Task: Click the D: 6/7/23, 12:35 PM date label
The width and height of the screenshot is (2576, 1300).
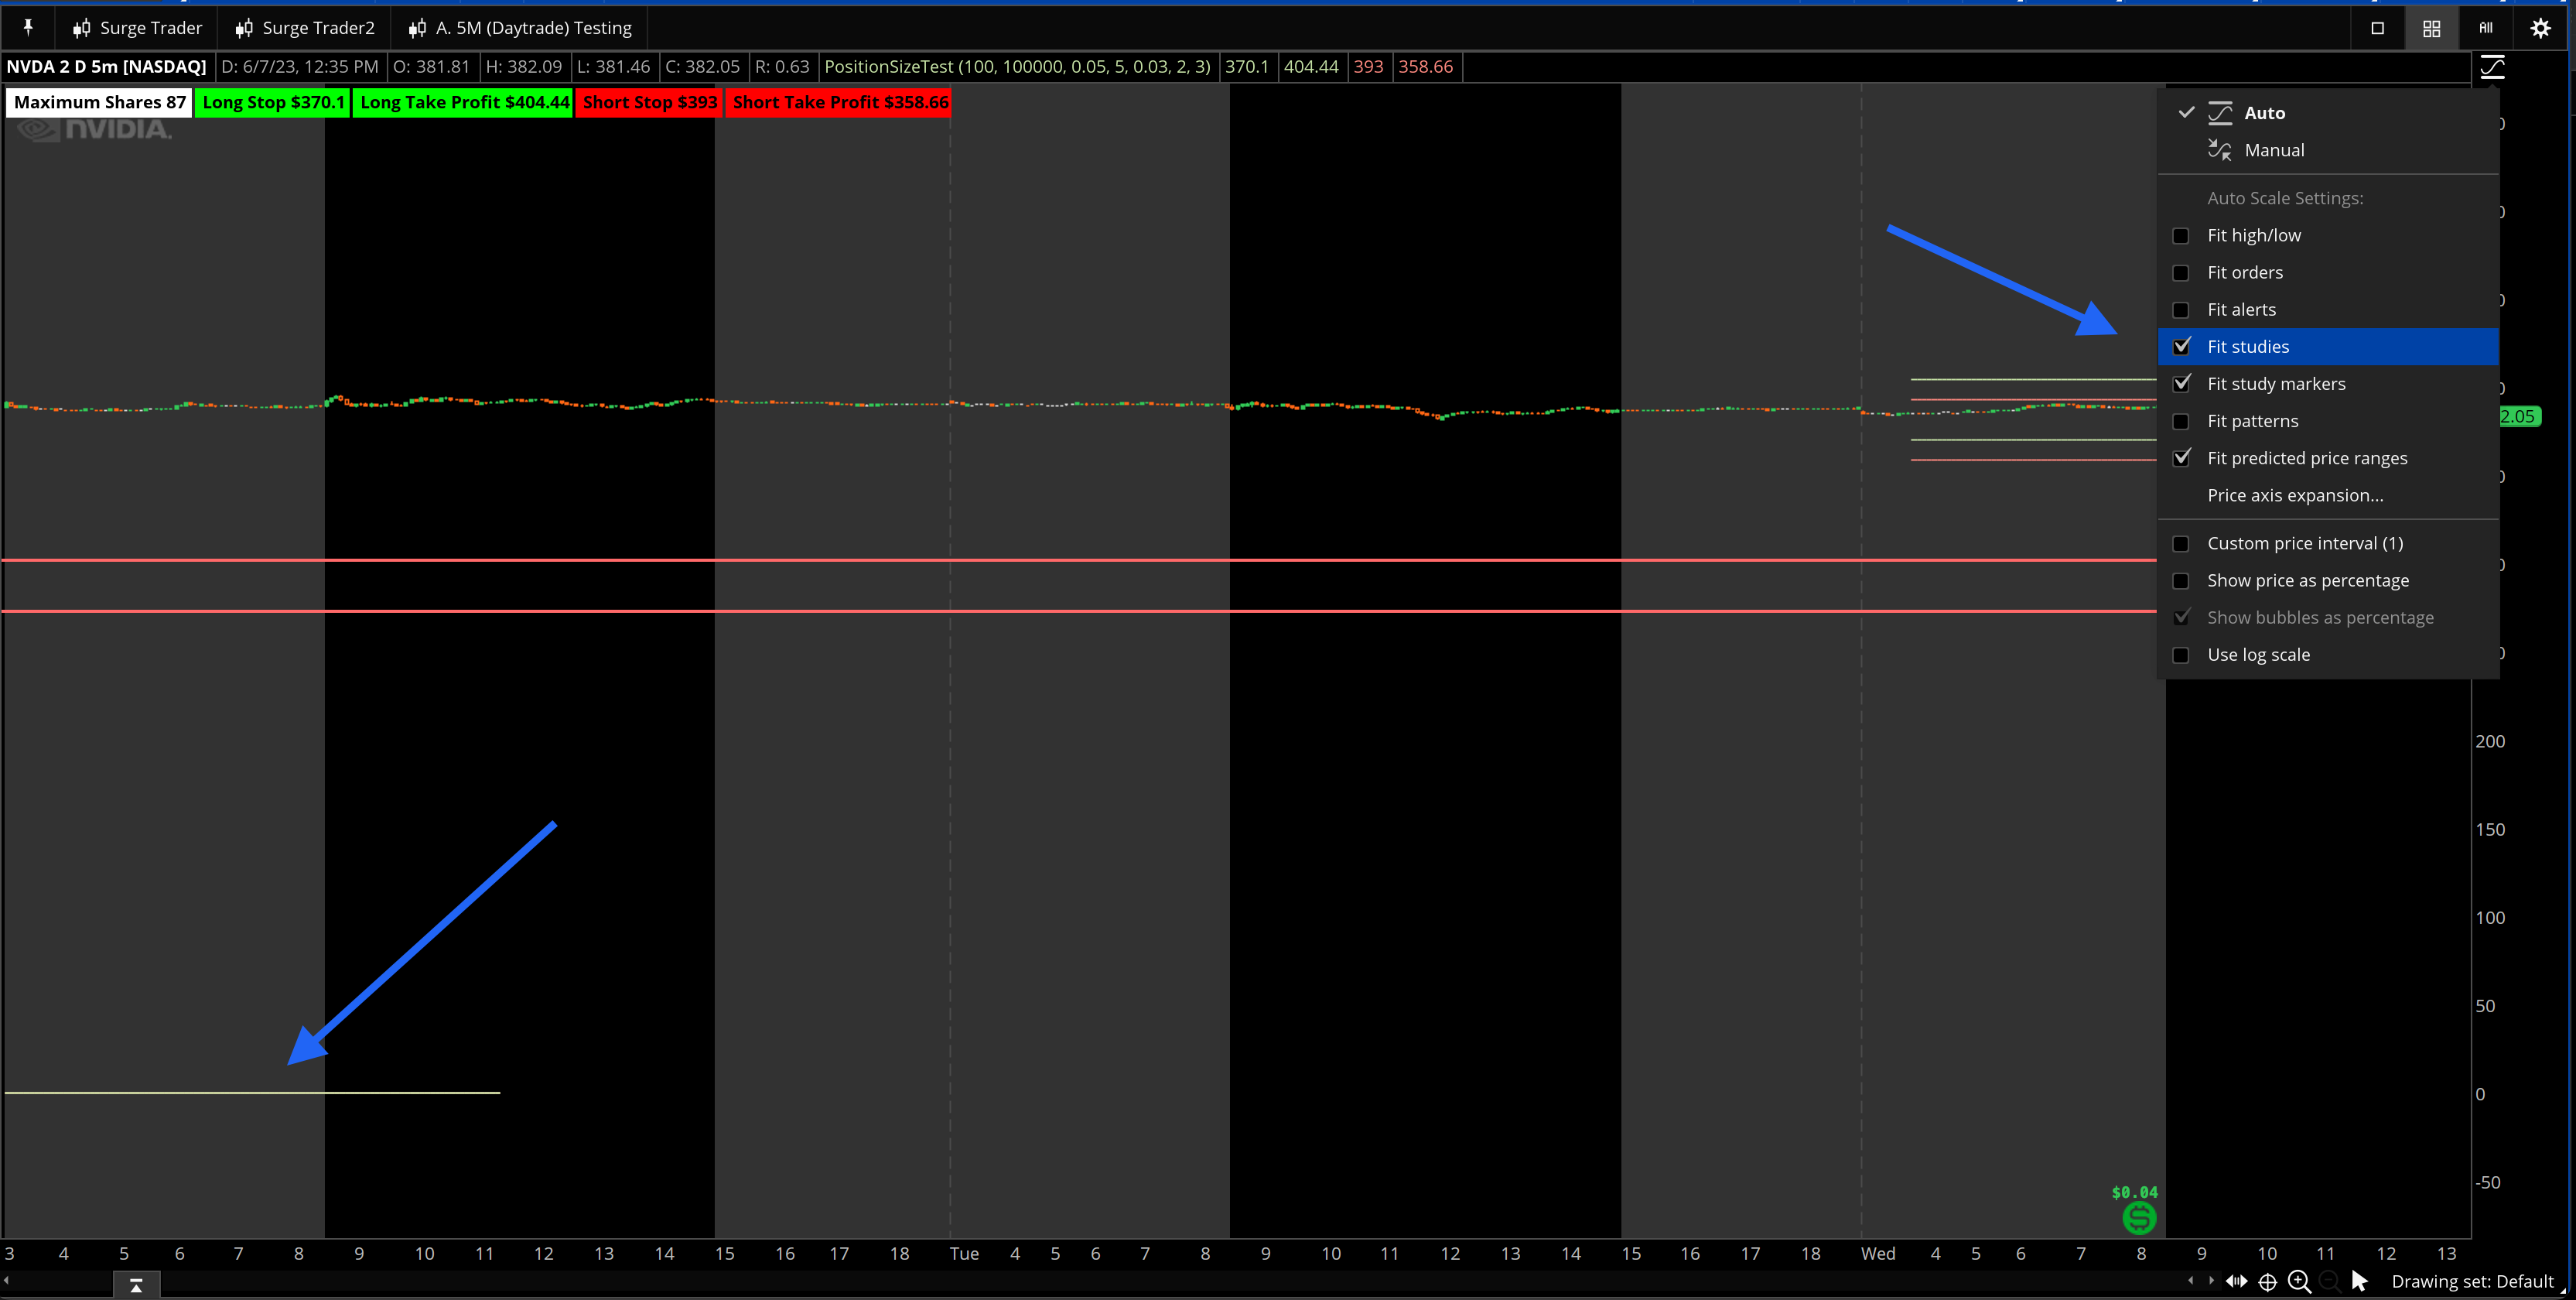Action: [x=299, y=67]
